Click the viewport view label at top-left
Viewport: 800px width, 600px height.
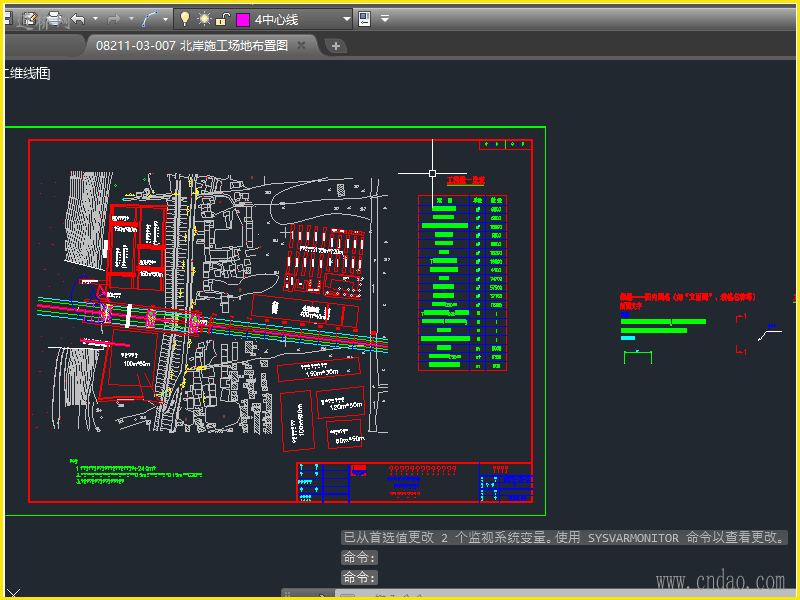tap(27, 73)
